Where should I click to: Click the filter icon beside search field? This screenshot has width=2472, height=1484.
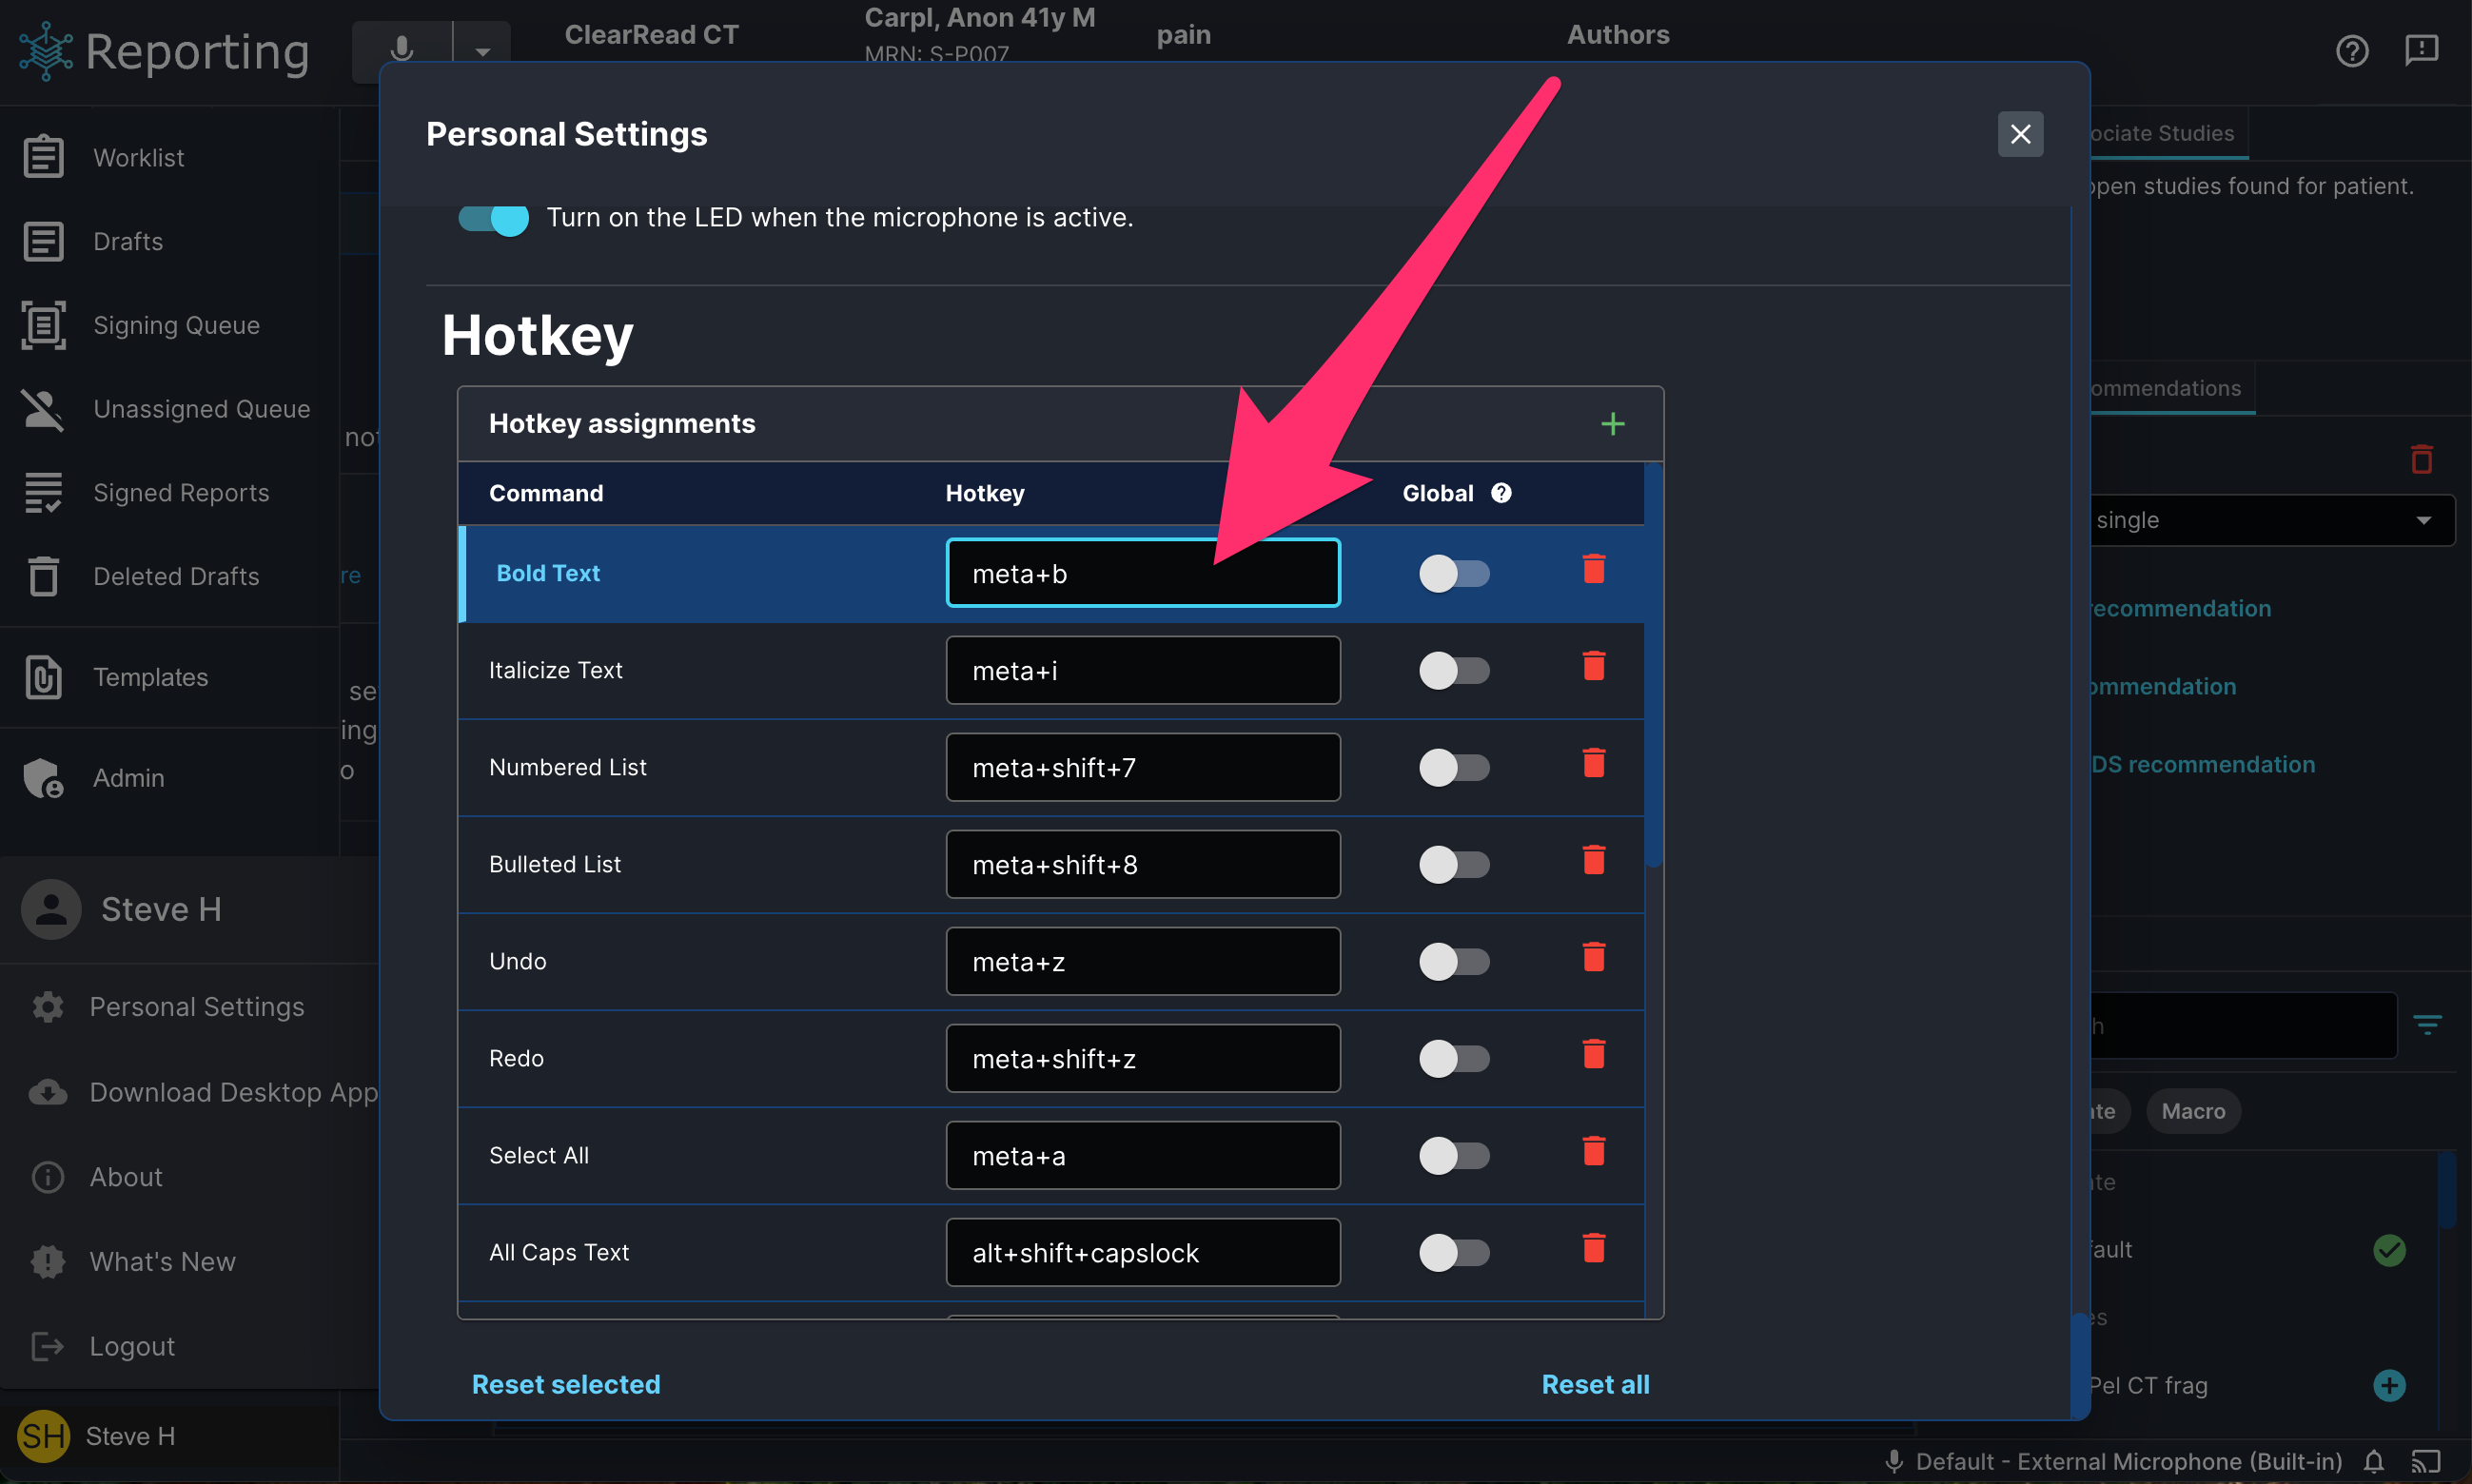[2427, 1024]
